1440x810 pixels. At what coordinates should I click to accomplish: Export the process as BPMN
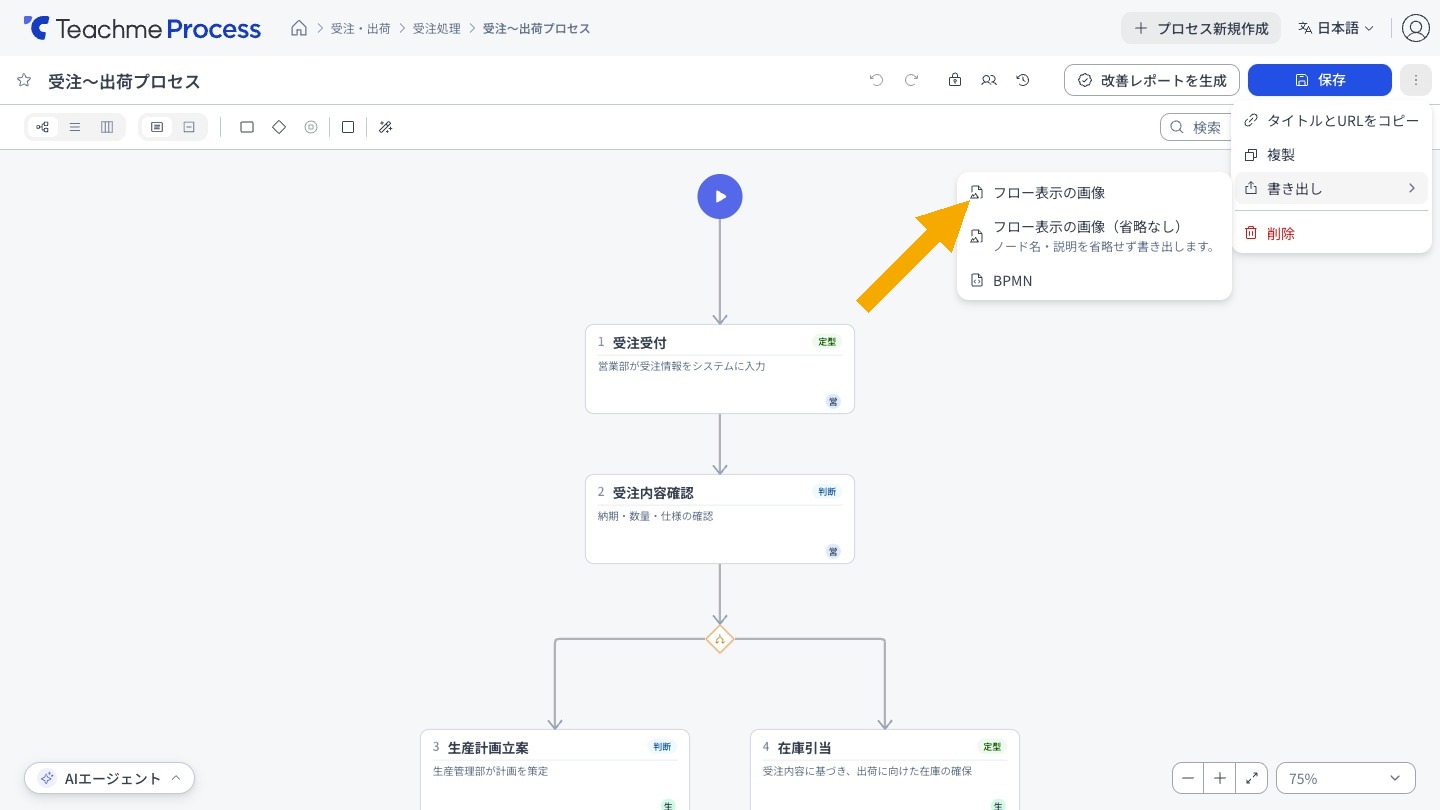[1094, 281]
